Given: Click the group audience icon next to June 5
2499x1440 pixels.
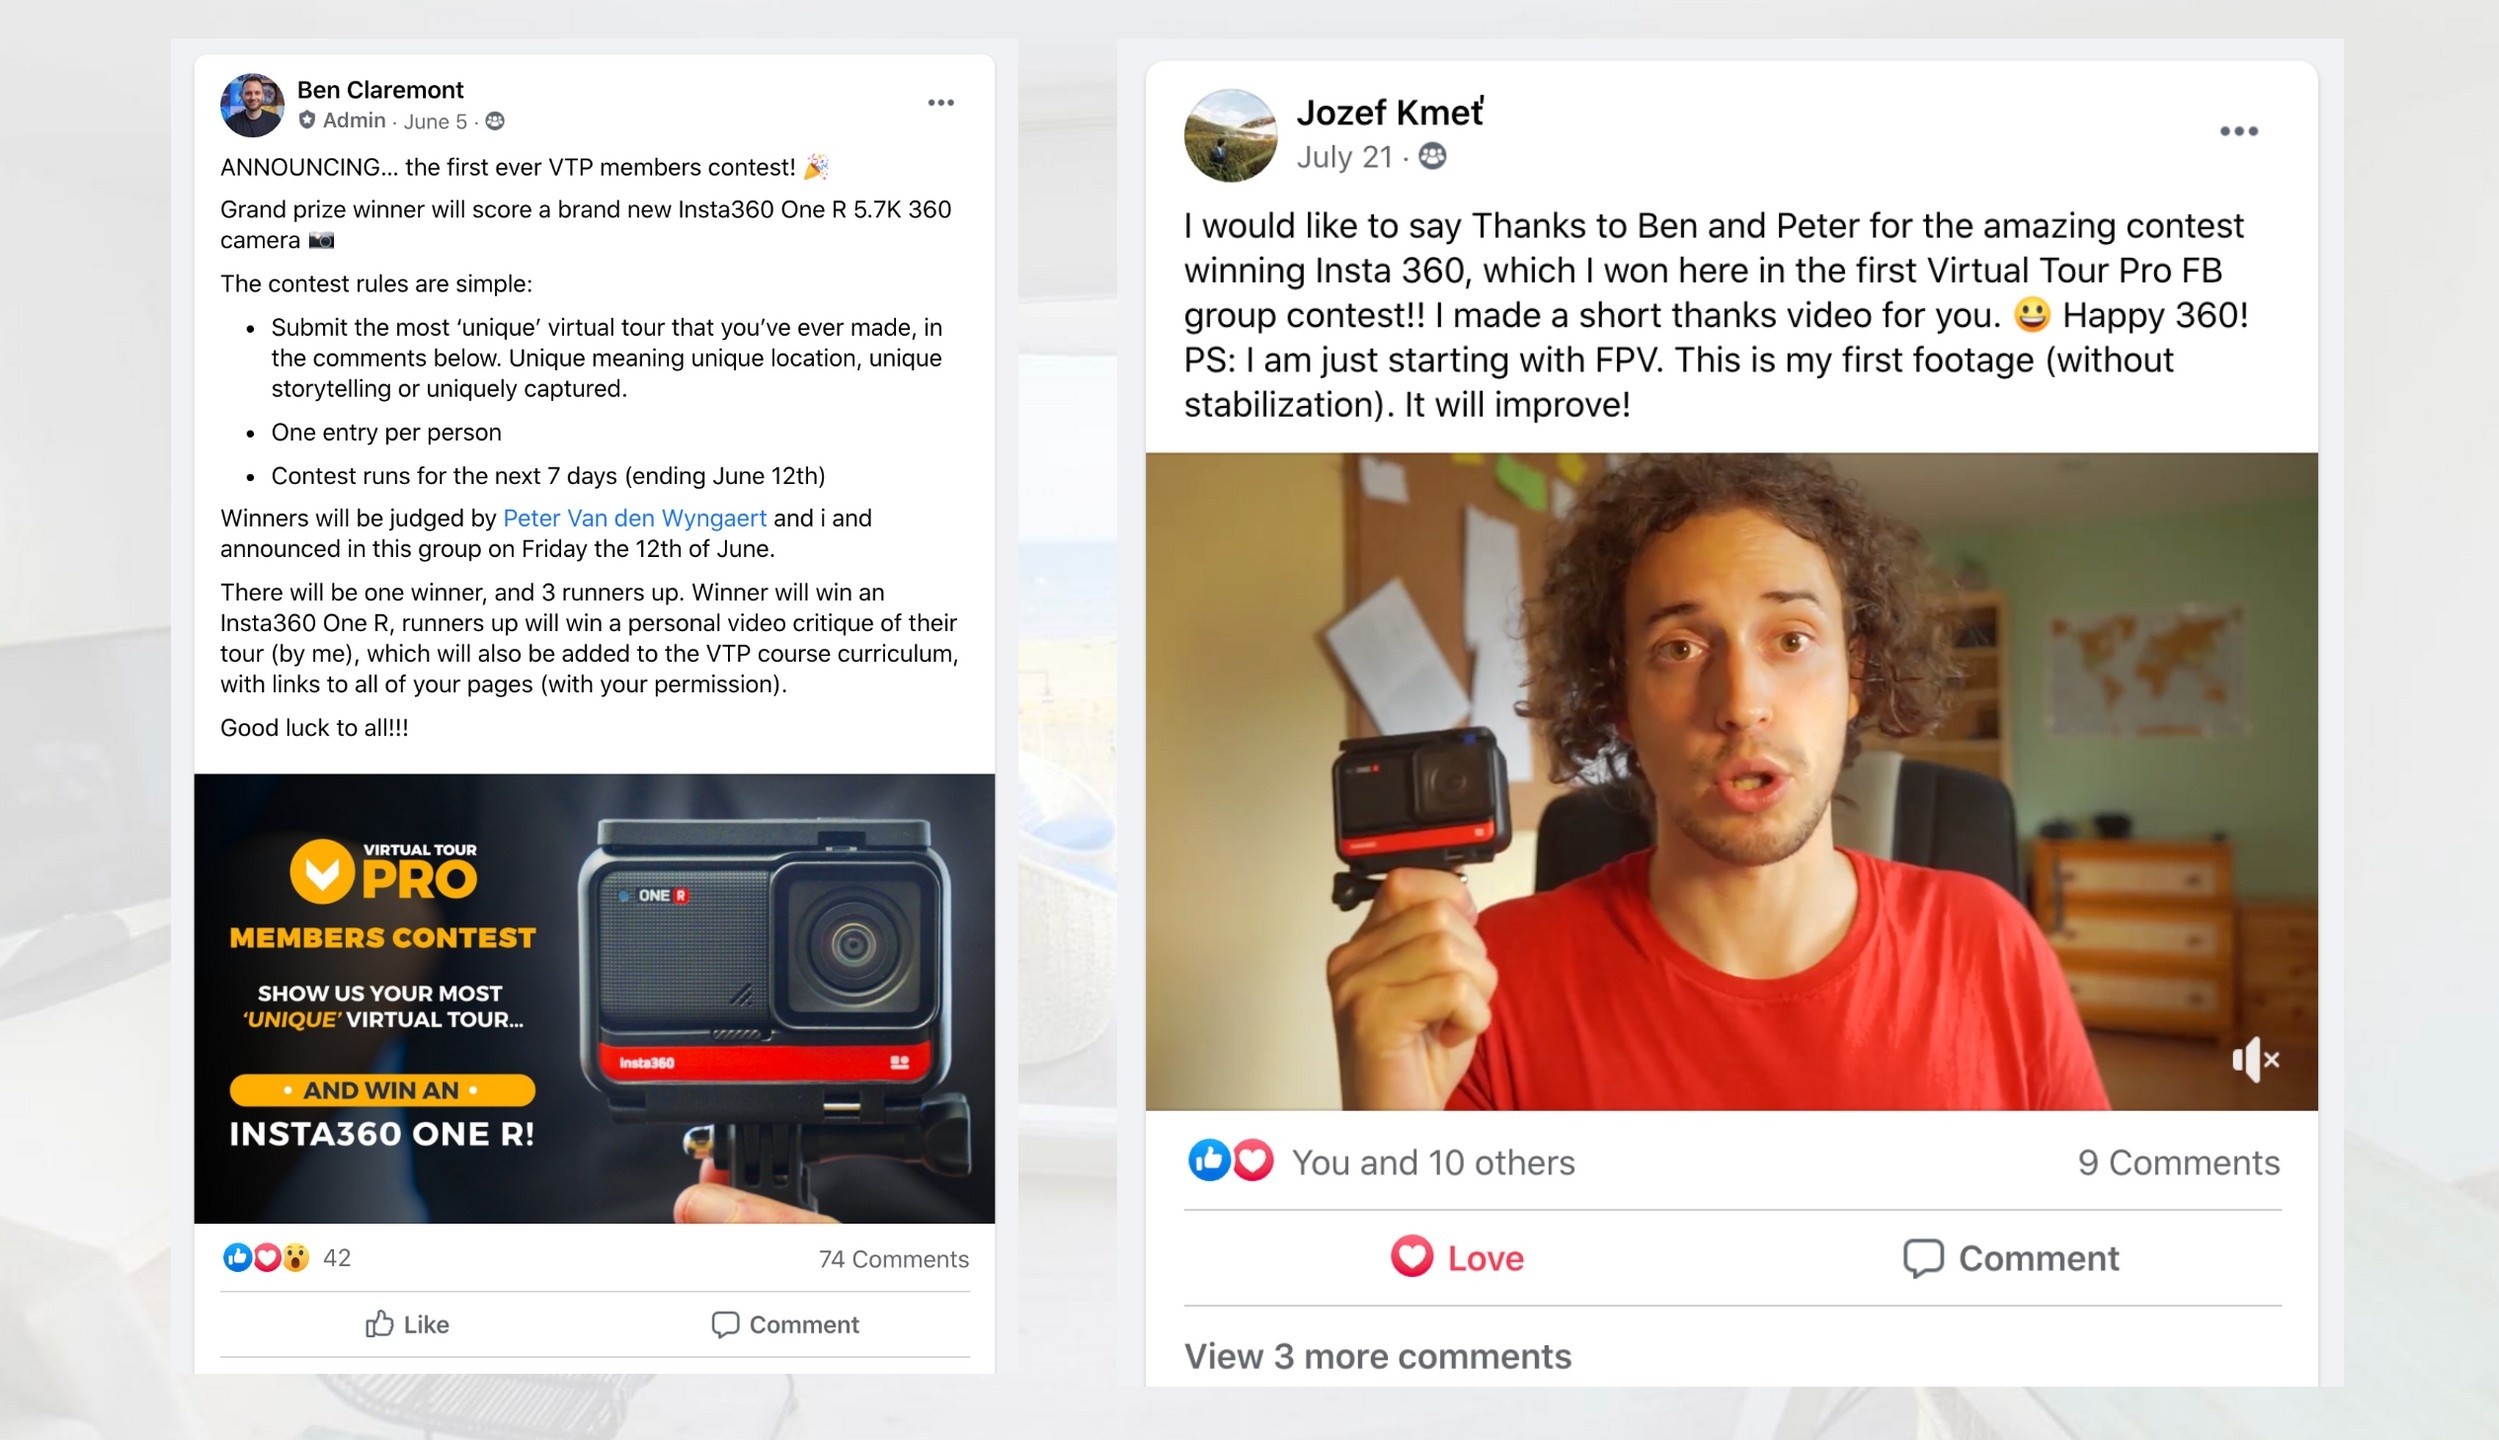Looking at the screenshot, I should (x=495, y=121).
